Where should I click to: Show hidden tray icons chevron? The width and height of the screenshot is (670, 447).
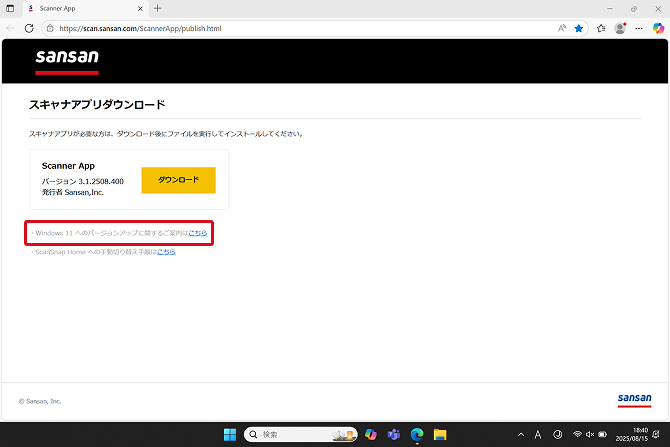coord(521,435)
